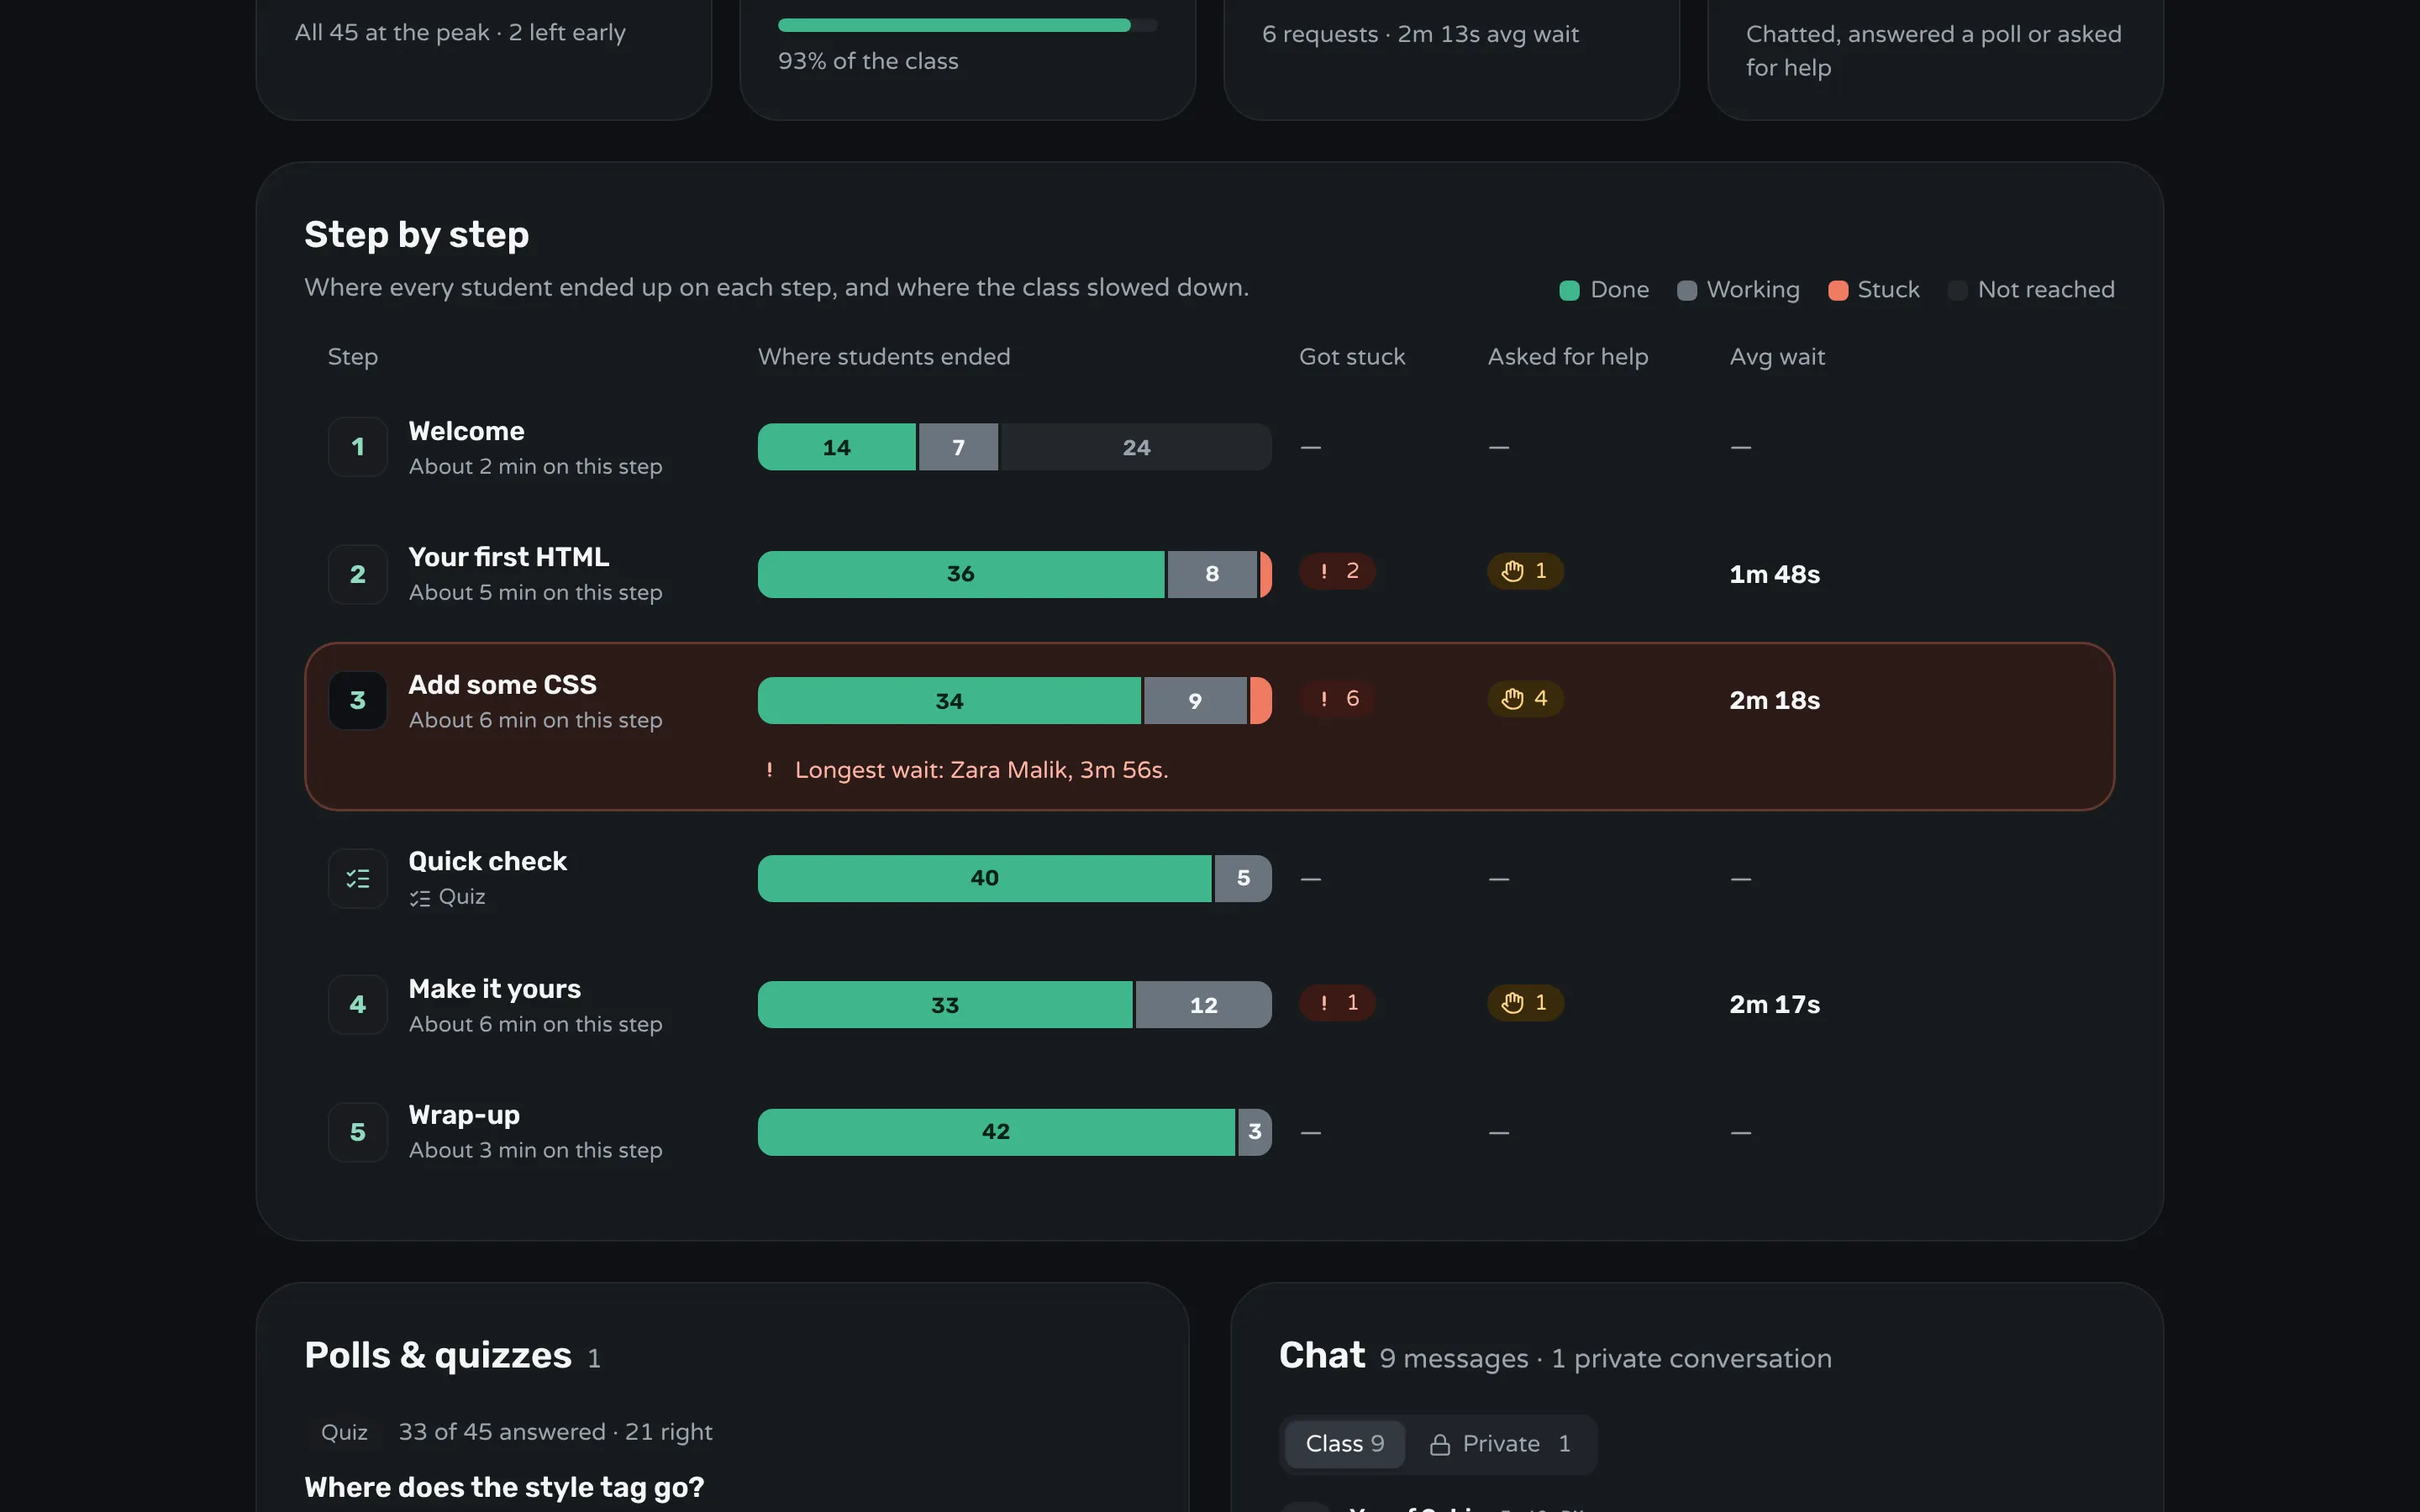
Task: Click done segment 36 in Your first HTML
Action: pos(961,574)
